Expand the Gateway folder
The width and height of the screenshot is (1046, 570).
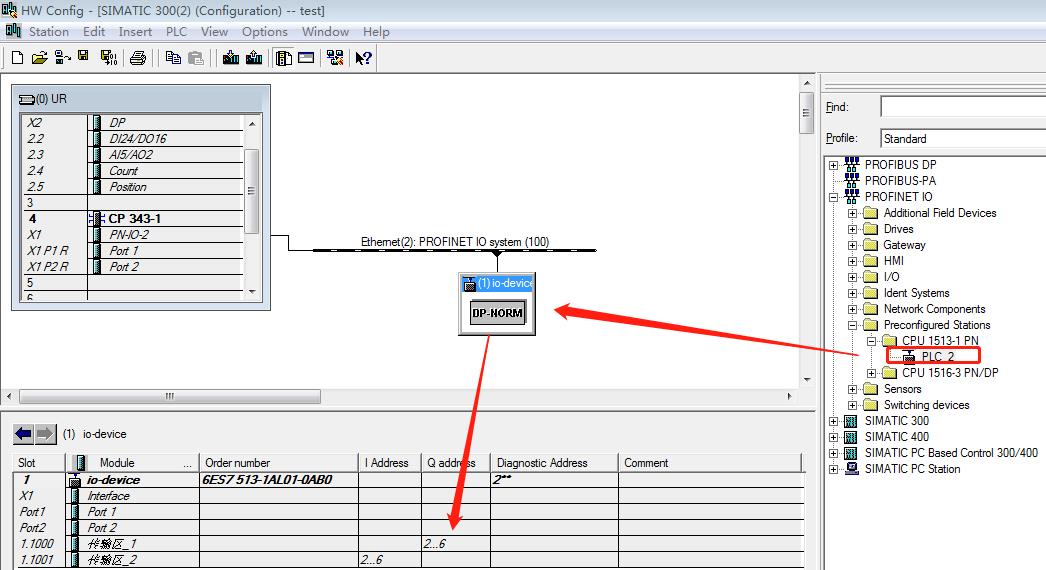852,245
